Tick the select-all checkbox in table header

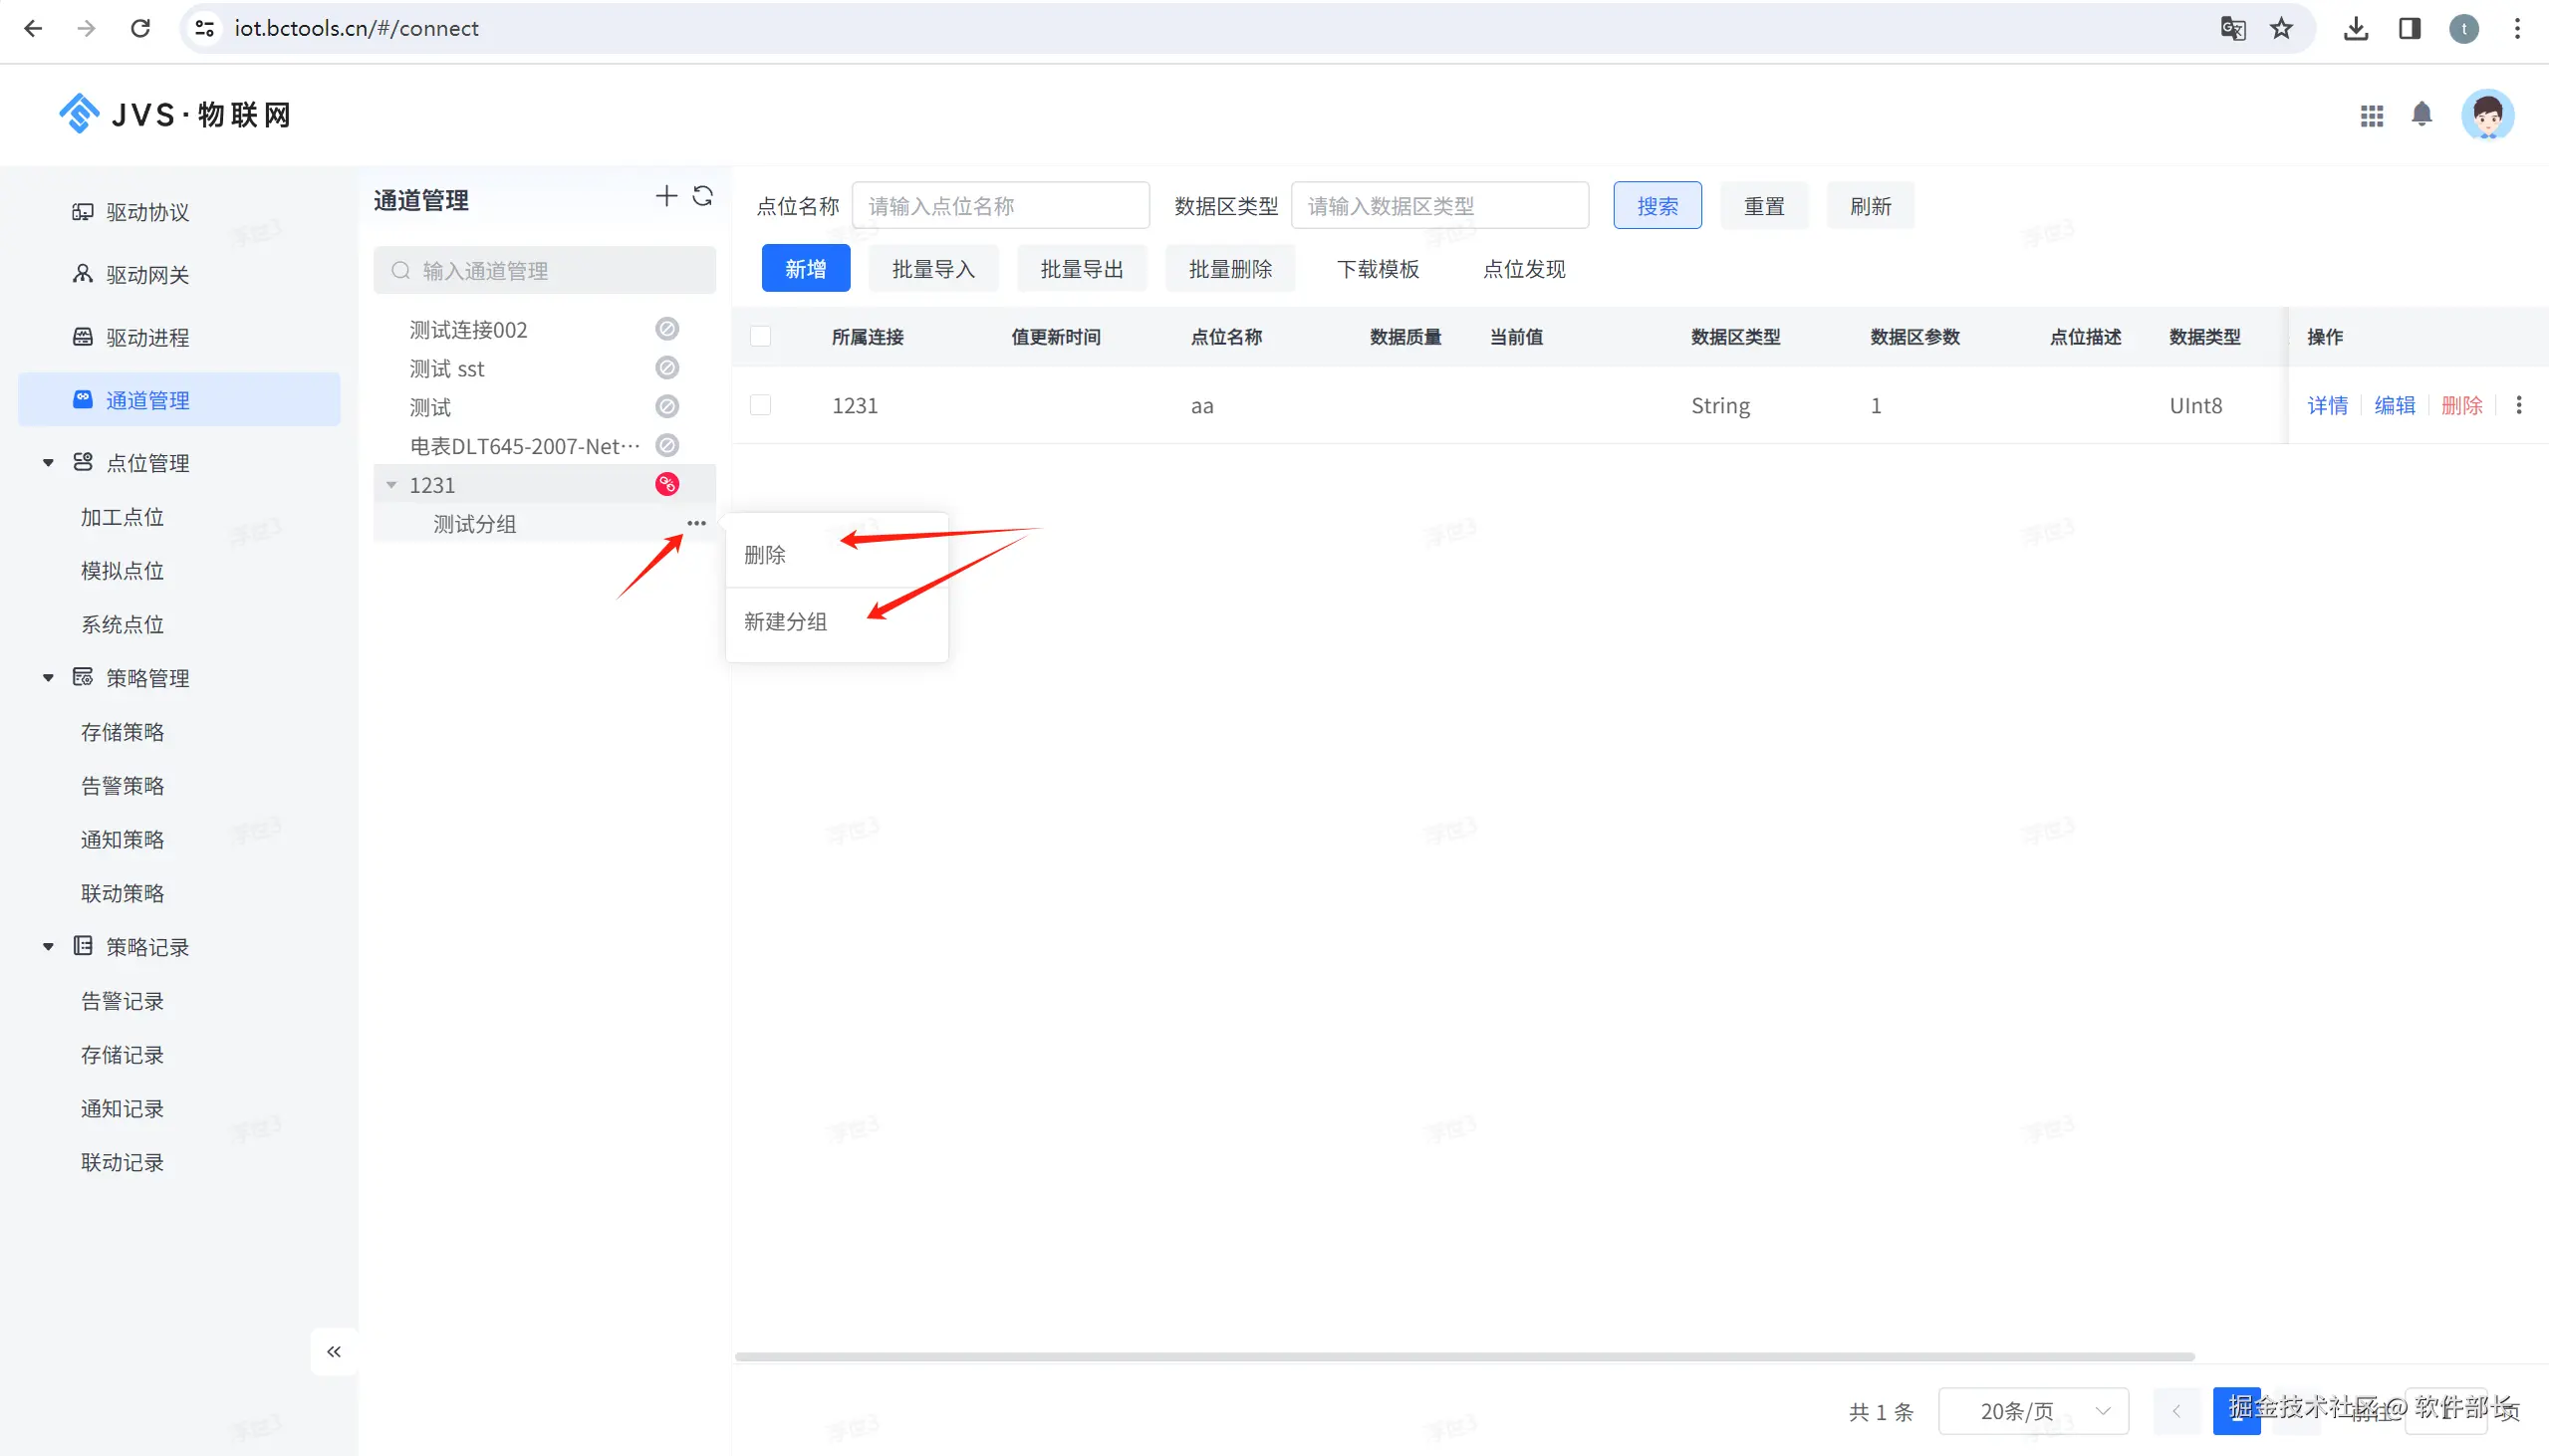pos(761,337)
